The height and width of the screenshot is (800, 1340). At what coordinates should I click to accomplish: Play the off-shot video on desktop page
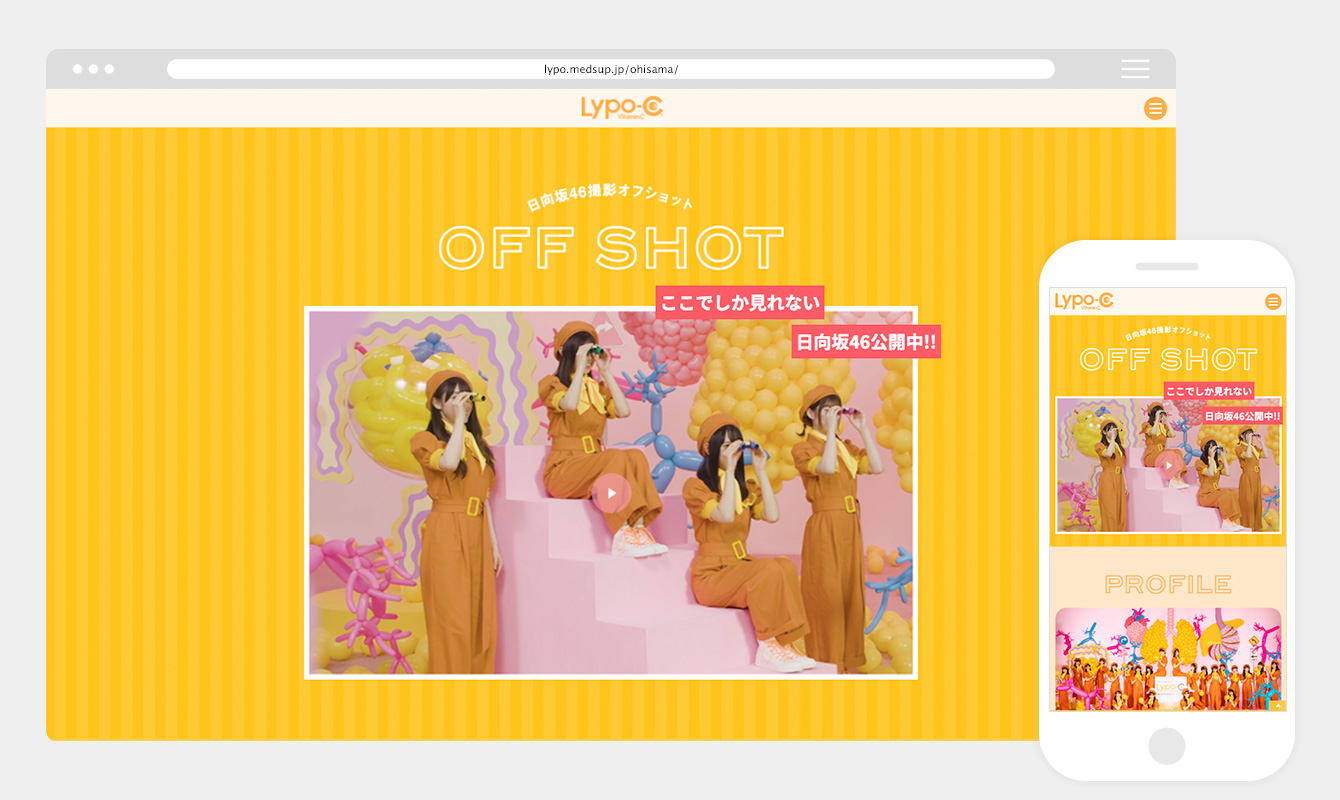(611, 493)
